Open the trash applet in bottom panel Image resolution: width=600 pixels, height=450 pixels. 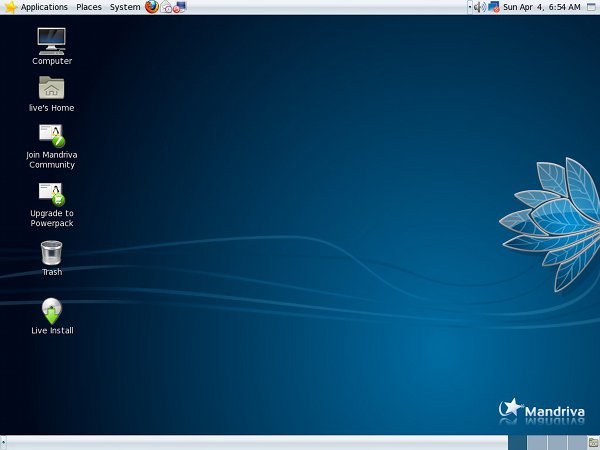[x=593, y=443]
